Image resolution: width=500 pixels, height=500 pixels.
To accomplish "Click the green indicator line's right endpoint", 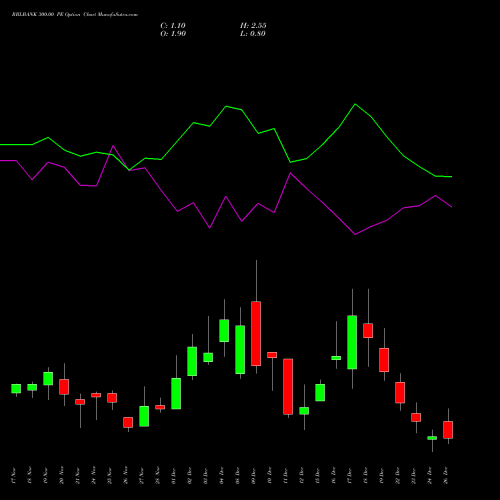I will click(x=452, y=177).
